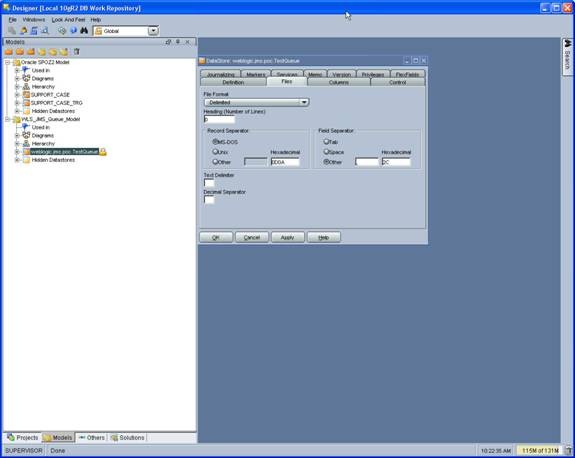Click the Apply button

288,237
